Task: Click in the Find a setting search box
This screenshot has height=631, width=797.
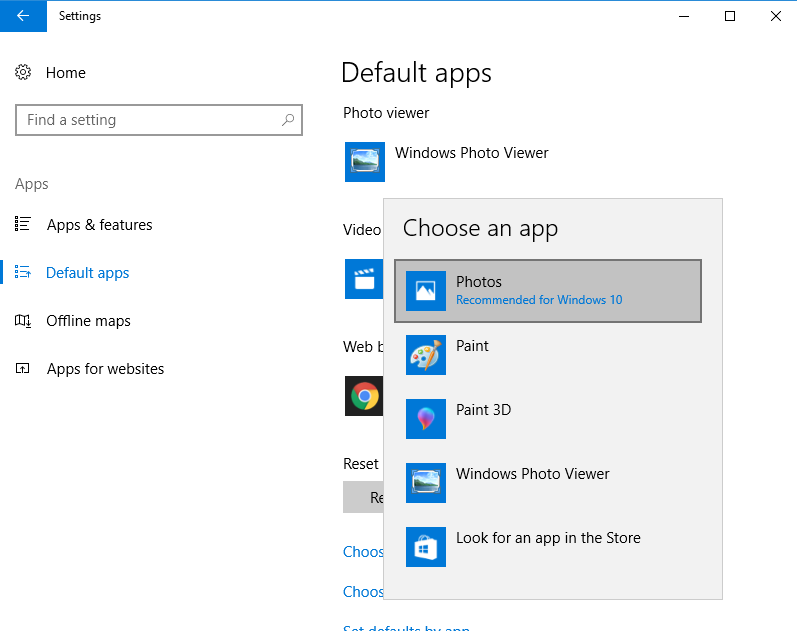Action: click(x=159, y=120)
